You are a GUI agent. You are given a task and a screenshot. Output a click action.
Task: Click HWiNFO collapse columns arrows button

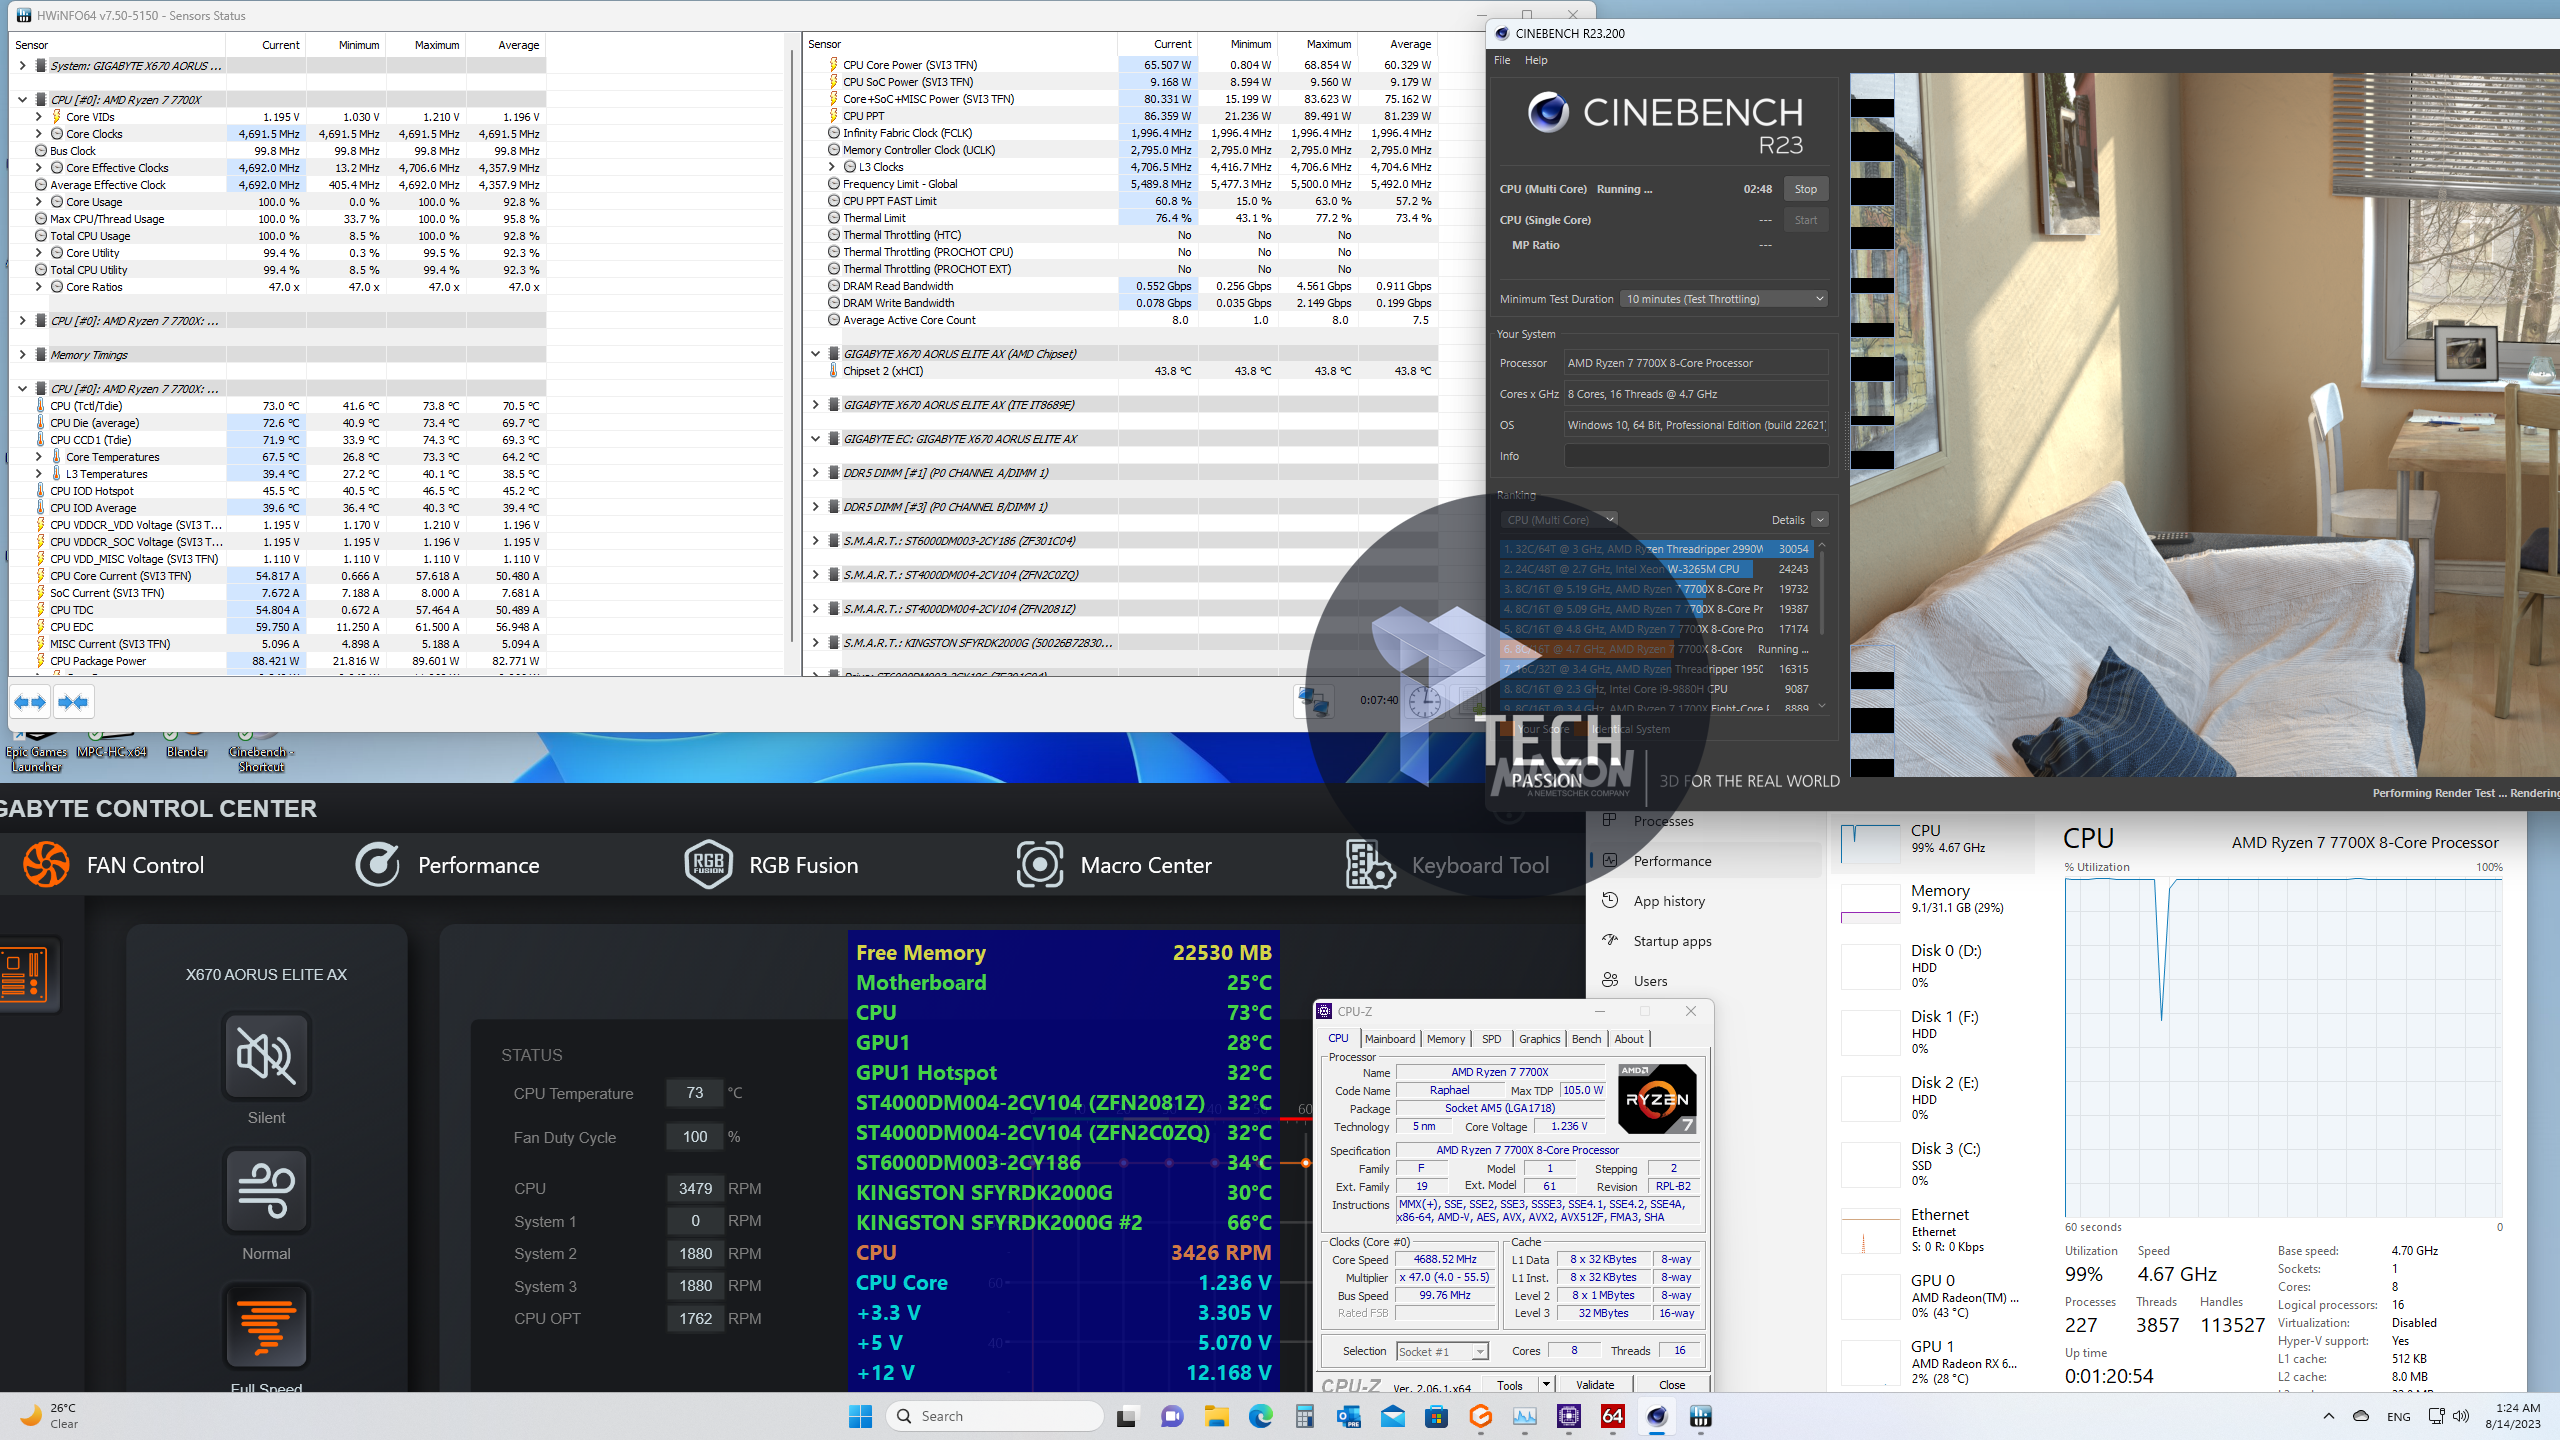73,702
